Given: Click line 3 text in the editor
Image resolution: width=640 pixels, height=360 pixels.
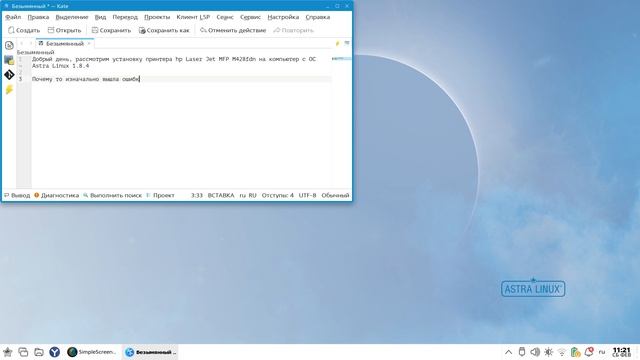Looking at the screenshot, I should pyautogui.click(x=86, y=79).
